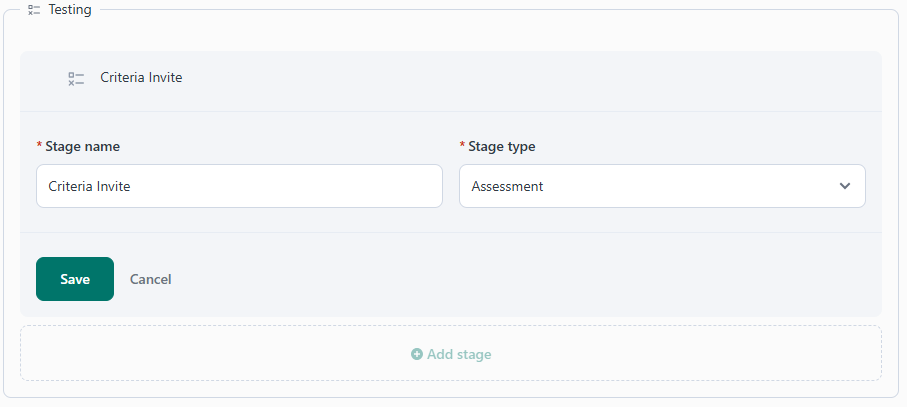Viewport: 907px width, 407px height.
Task: Click the selected Assessment value
Action: [x=507, y=186]
